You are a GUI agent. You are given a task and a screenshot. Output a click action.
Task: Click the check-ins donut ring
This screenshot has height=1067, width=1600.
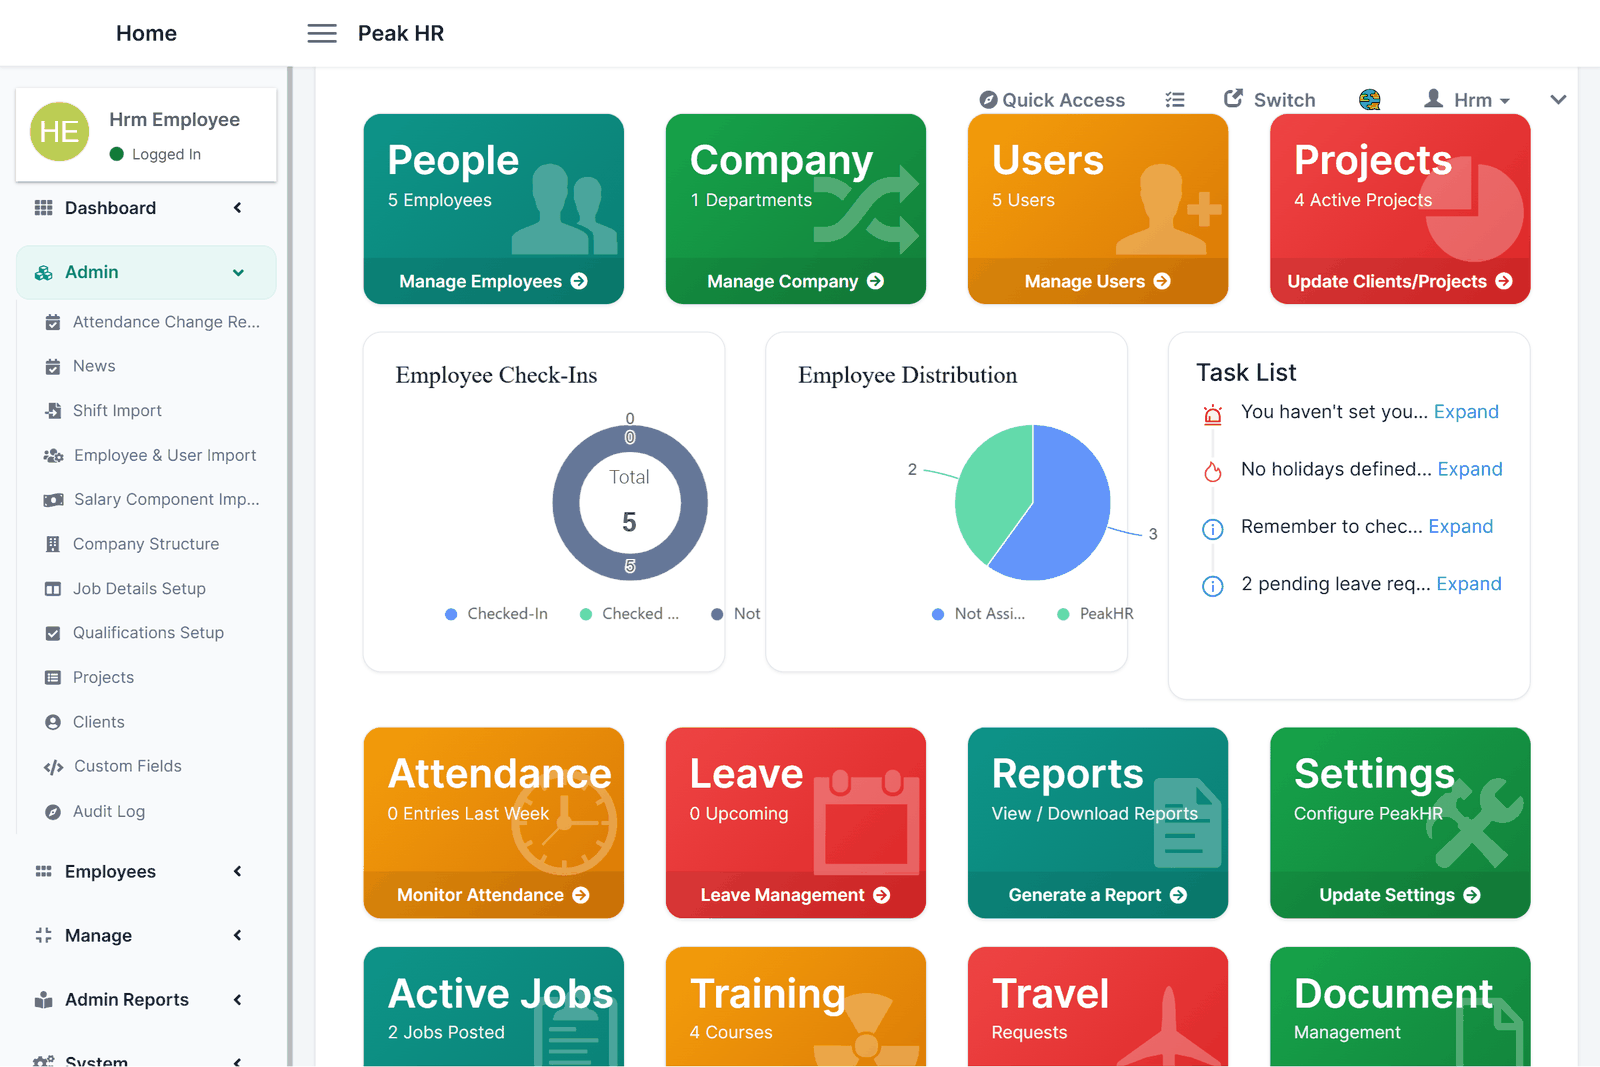566,503
